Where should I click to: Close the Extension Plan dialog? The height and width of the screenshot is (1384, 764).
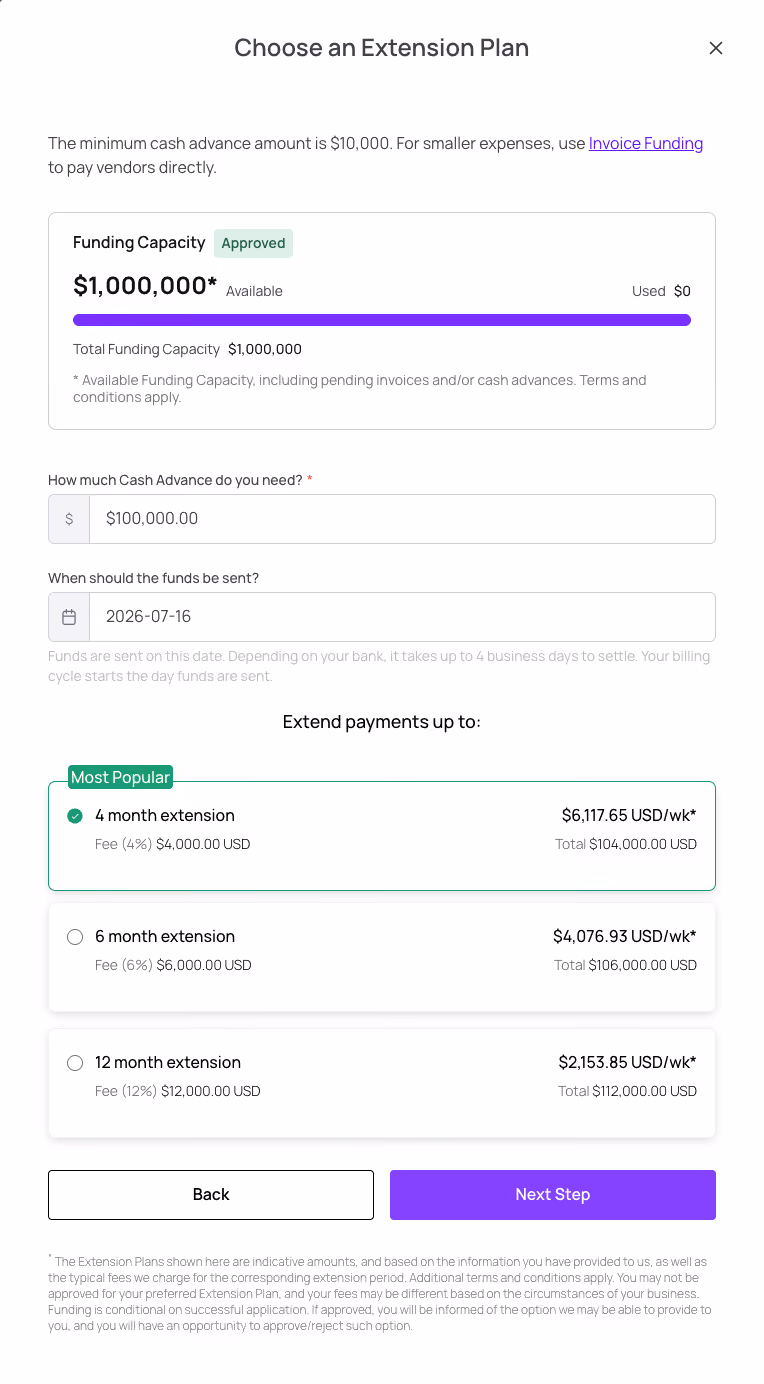click(715, 48)
